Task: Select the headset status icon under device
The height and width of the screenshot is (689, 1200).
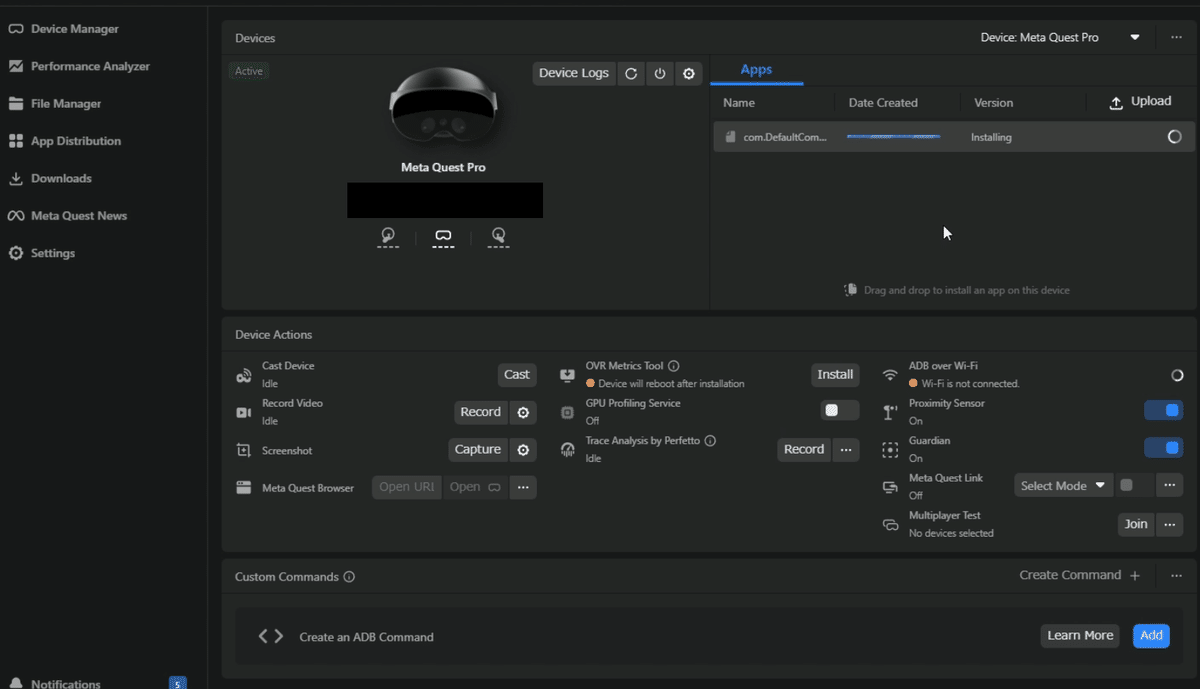Action: point(443,237)
